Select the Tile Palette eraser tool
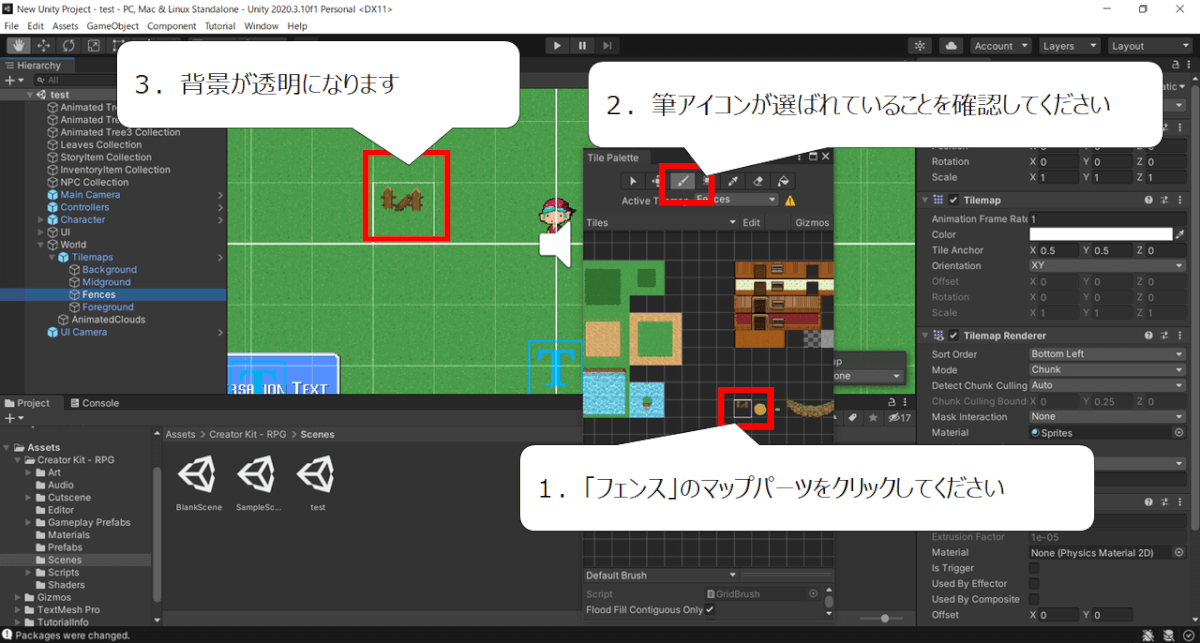This screenshot has height=643, width=1200. (758, 181)
